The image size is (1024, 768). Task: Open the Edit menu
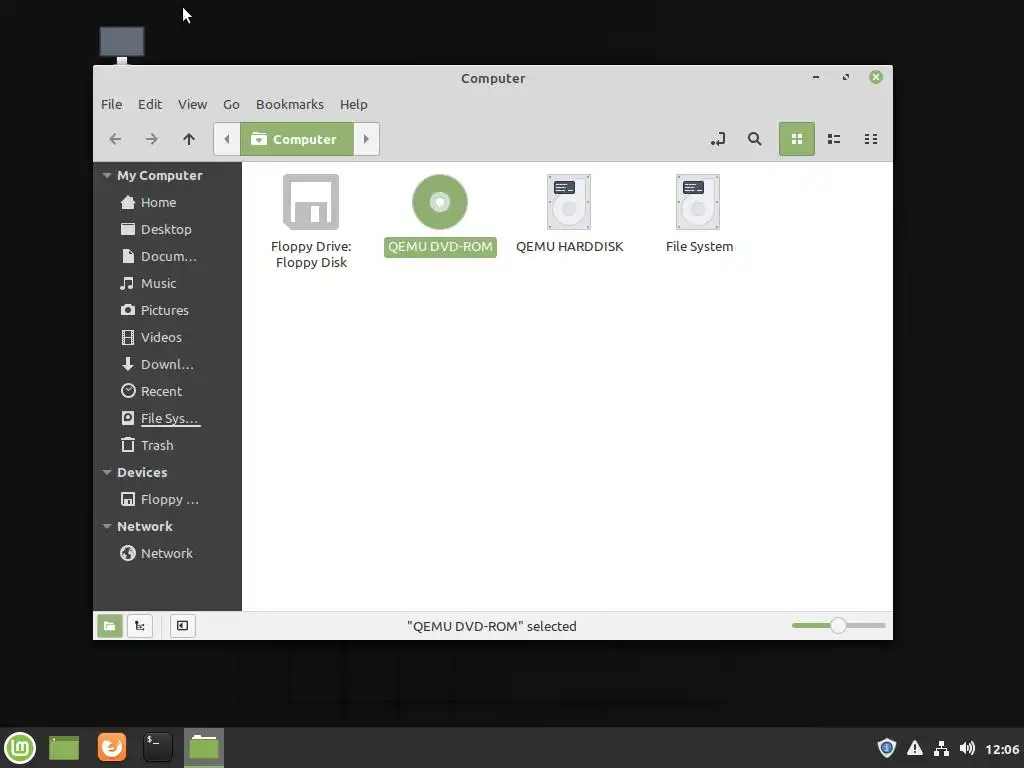pyautogui.click(x=150, y=104)
